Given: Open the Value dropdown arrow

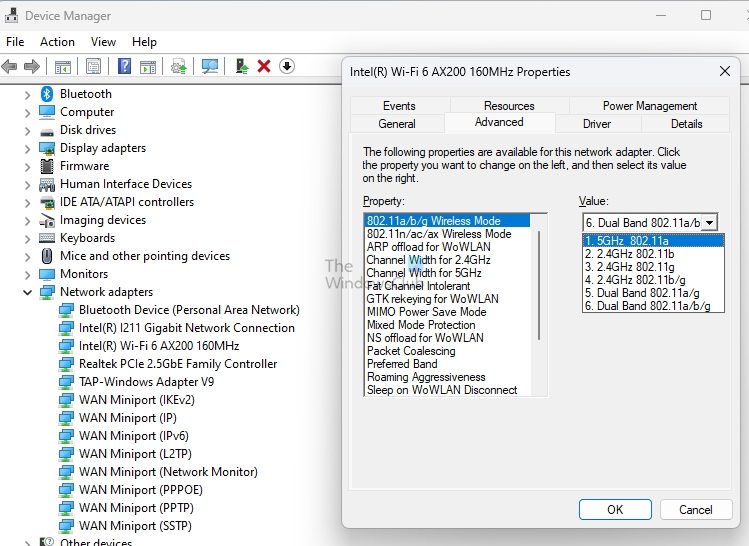Looking at the screenshot, I should [710, 223].
